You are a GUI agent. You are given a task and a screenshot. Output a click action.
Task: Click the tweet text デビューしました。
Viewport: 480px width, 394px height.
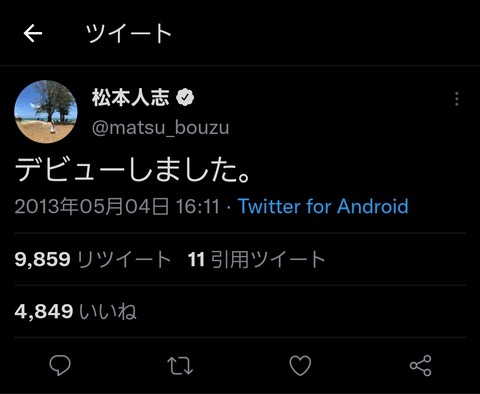click(132, 170)
